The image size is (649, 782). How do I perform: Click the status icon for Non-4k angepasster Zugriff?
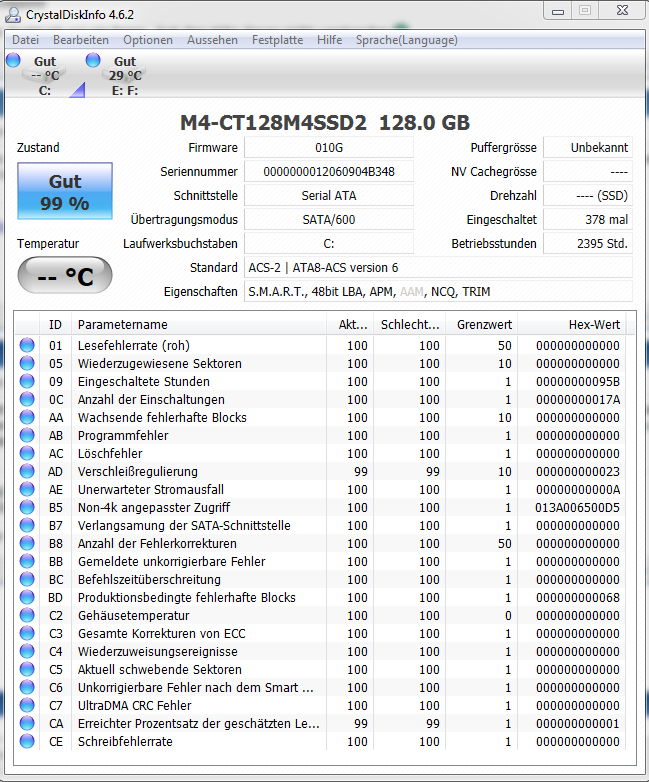point(27,507)
